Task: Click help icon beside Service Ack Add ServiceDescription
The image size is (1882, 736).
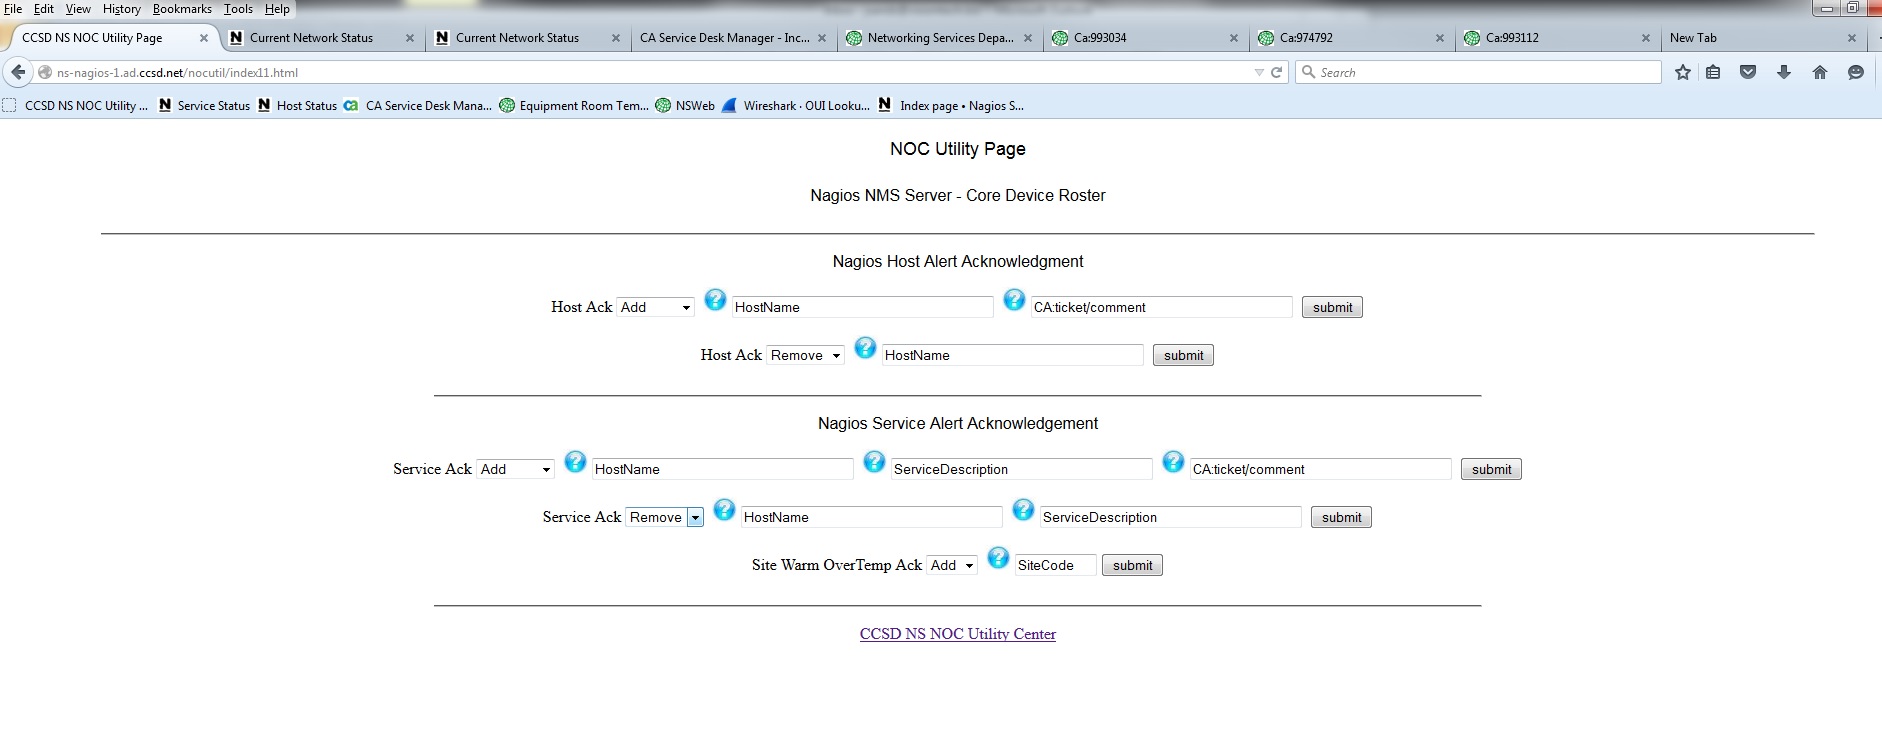Action: click(x=874, y=461)
